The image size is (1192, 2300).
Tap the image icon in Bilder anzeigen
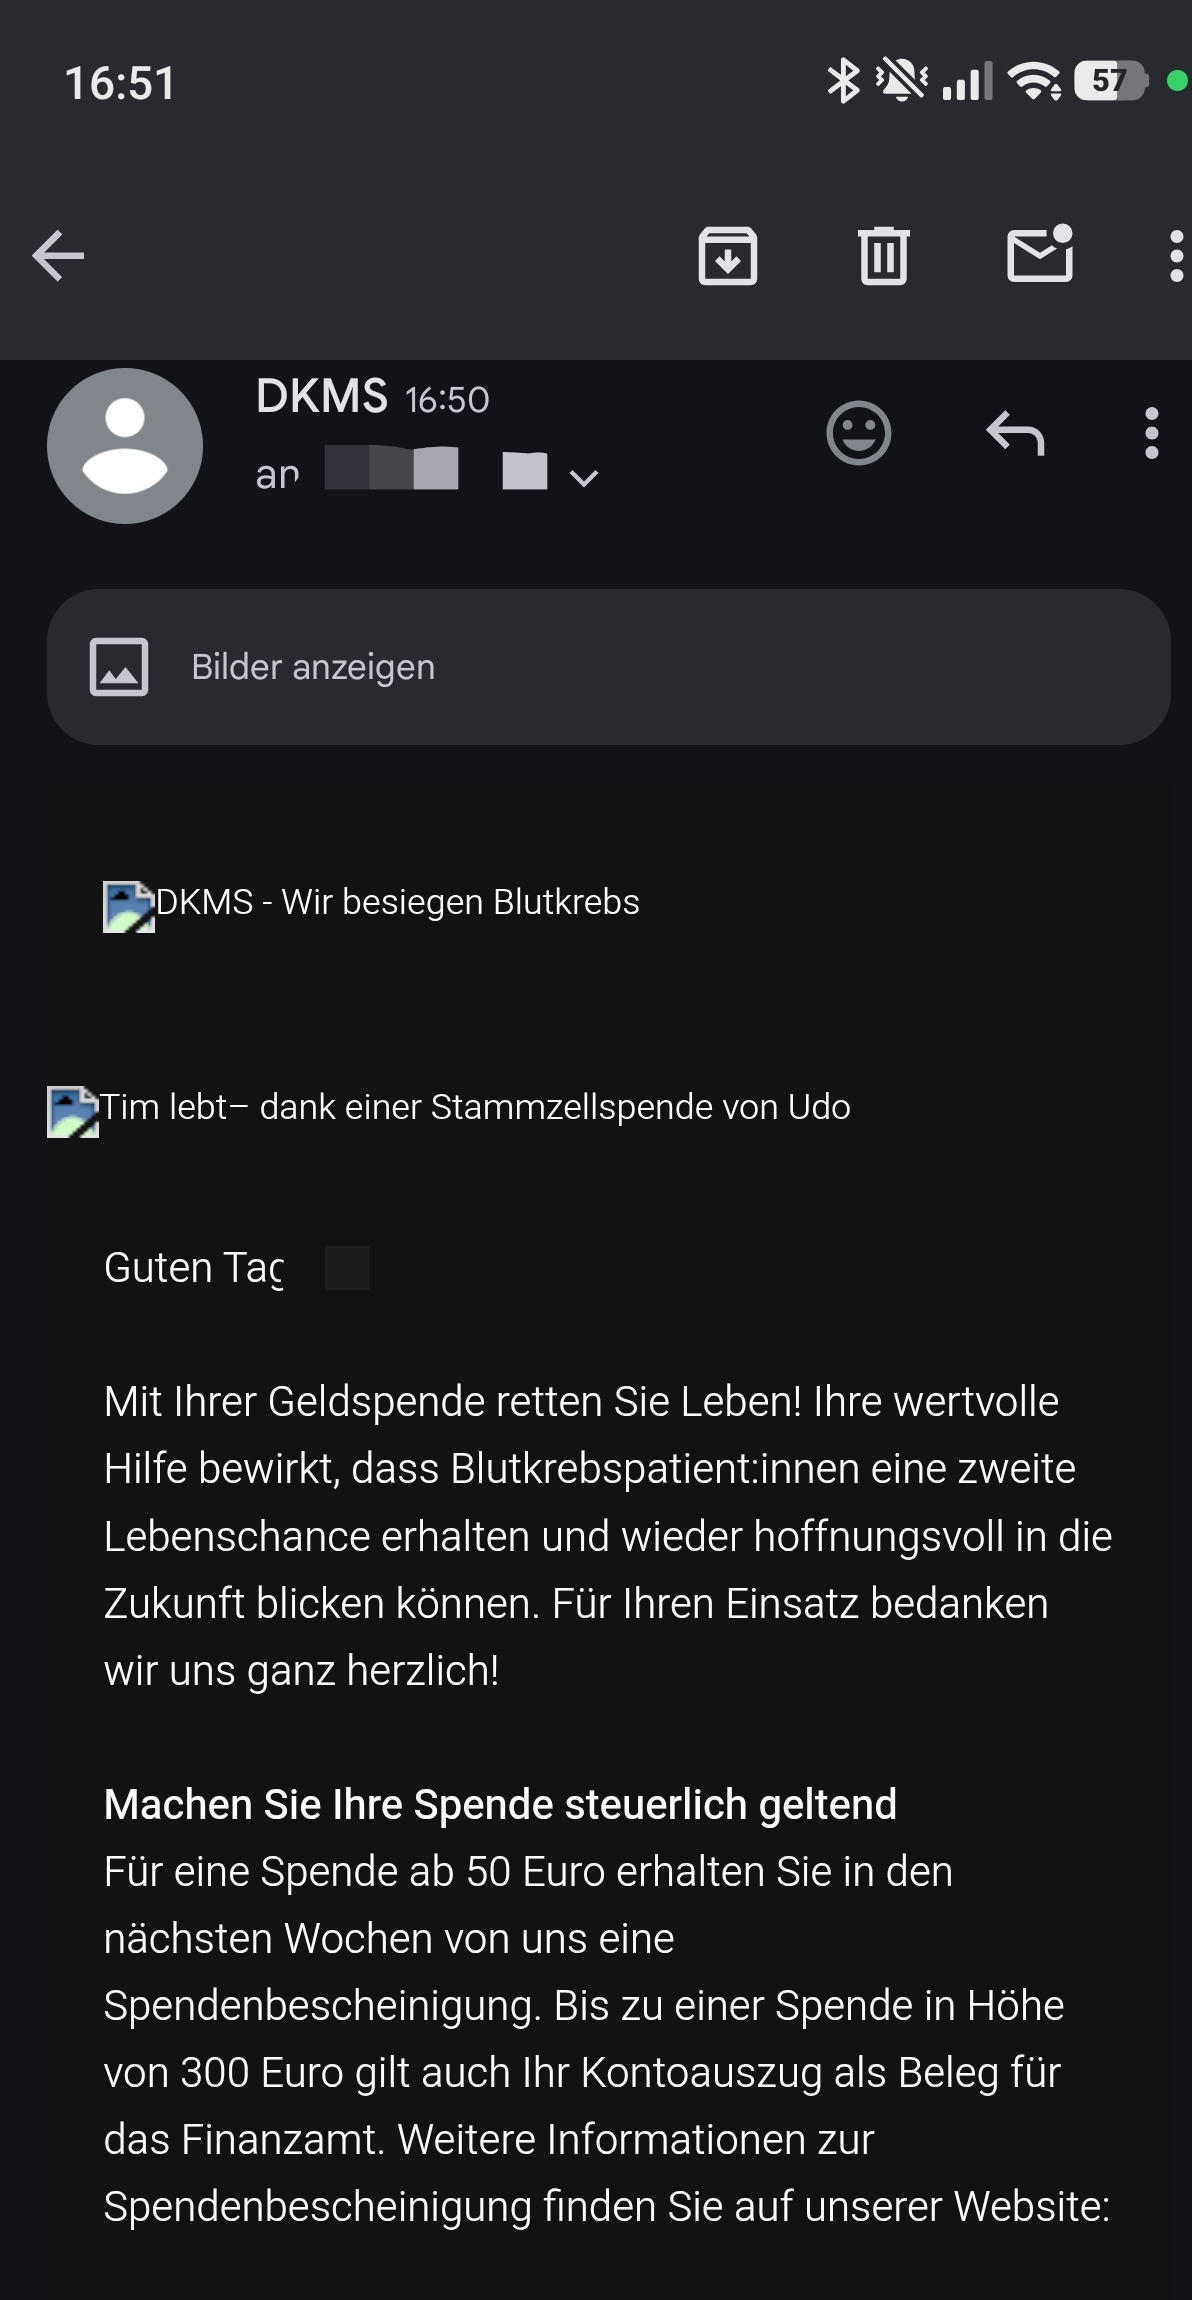(x=119, y=667)
